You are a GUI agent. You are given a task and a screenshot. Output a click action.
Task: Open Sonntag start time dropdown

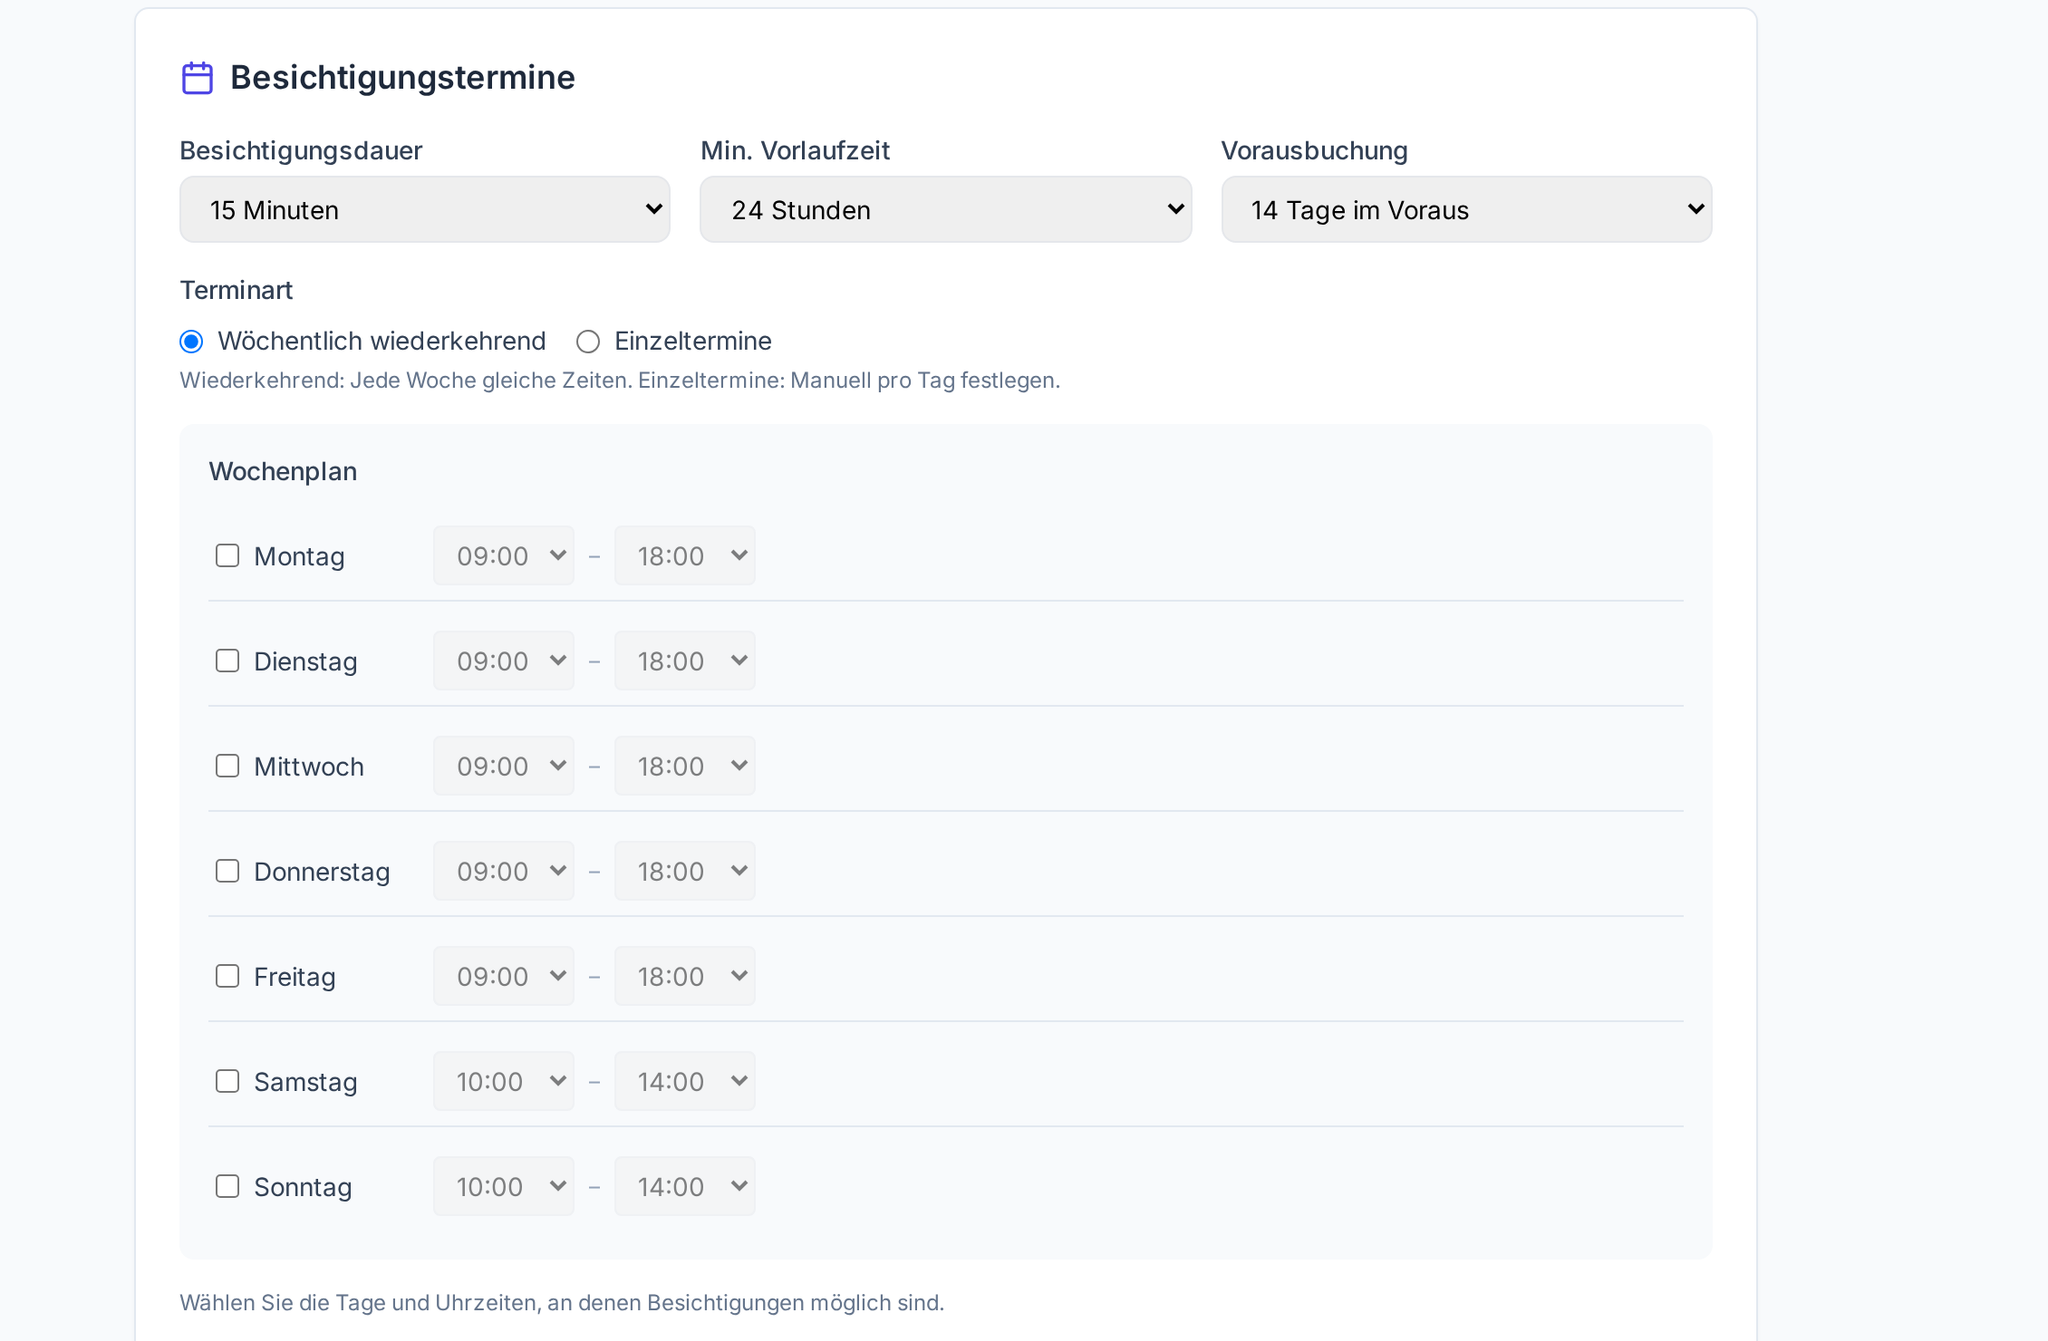(504, 1186)
